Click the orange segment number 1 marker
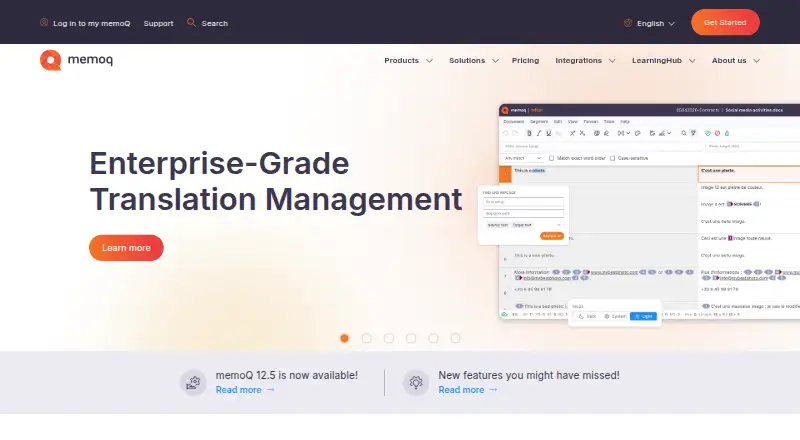Screen dimensions: 800x440 point(505,174)
